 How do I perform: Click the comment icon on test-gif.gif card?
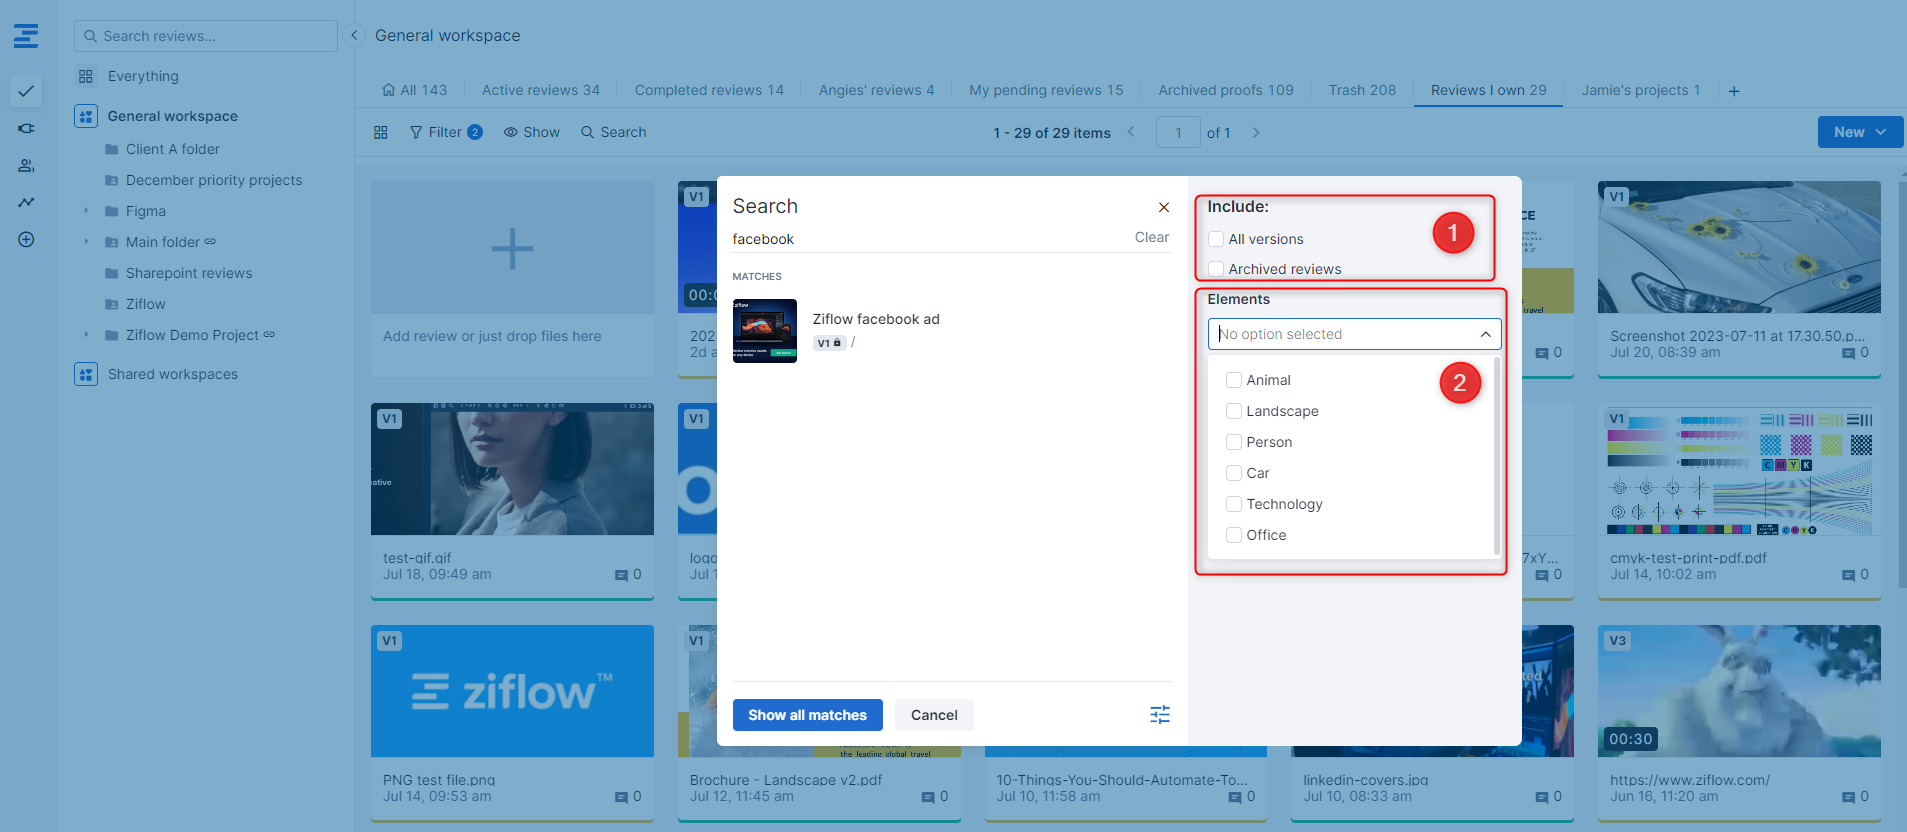coord(621,575)
